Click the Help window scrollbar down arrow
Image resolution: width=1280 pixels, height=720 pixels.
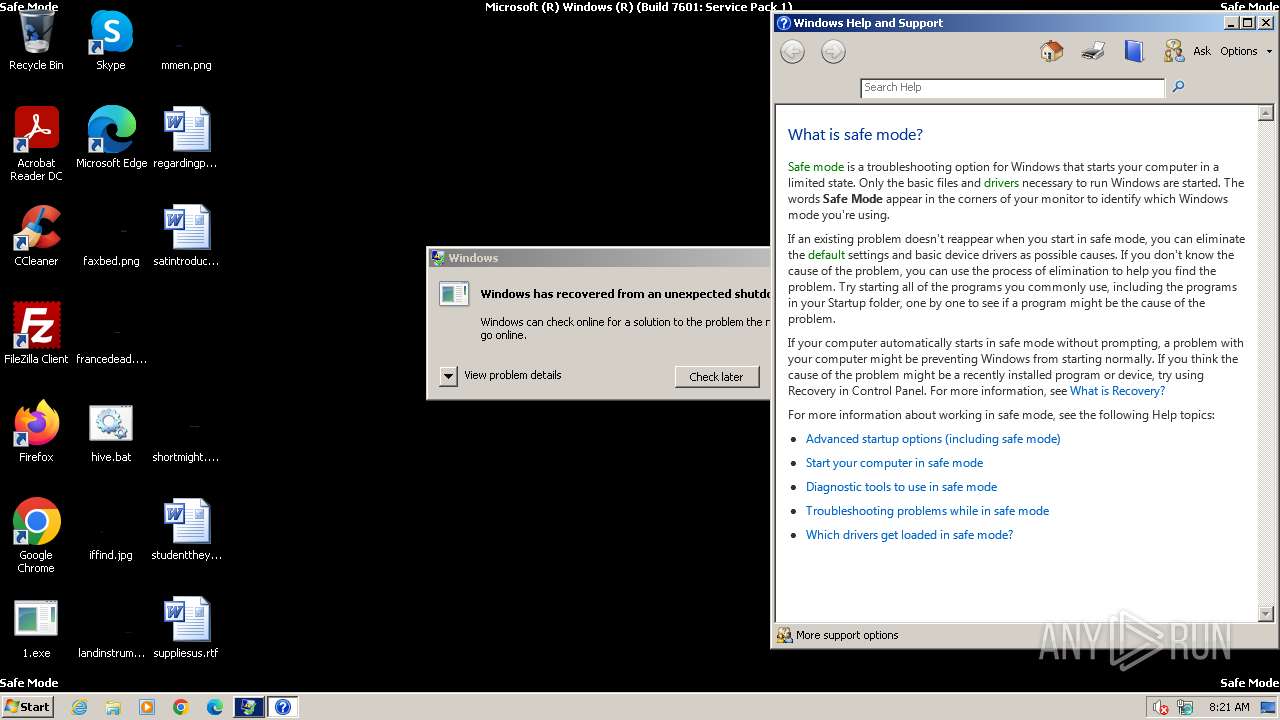[x=1265, y=613]
